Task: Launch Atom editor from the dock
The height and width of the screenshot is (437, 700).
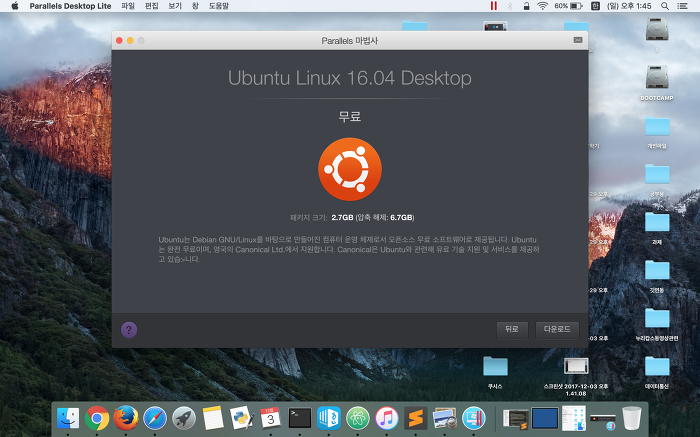Action: pyautogui.click(x=358, y=419)
